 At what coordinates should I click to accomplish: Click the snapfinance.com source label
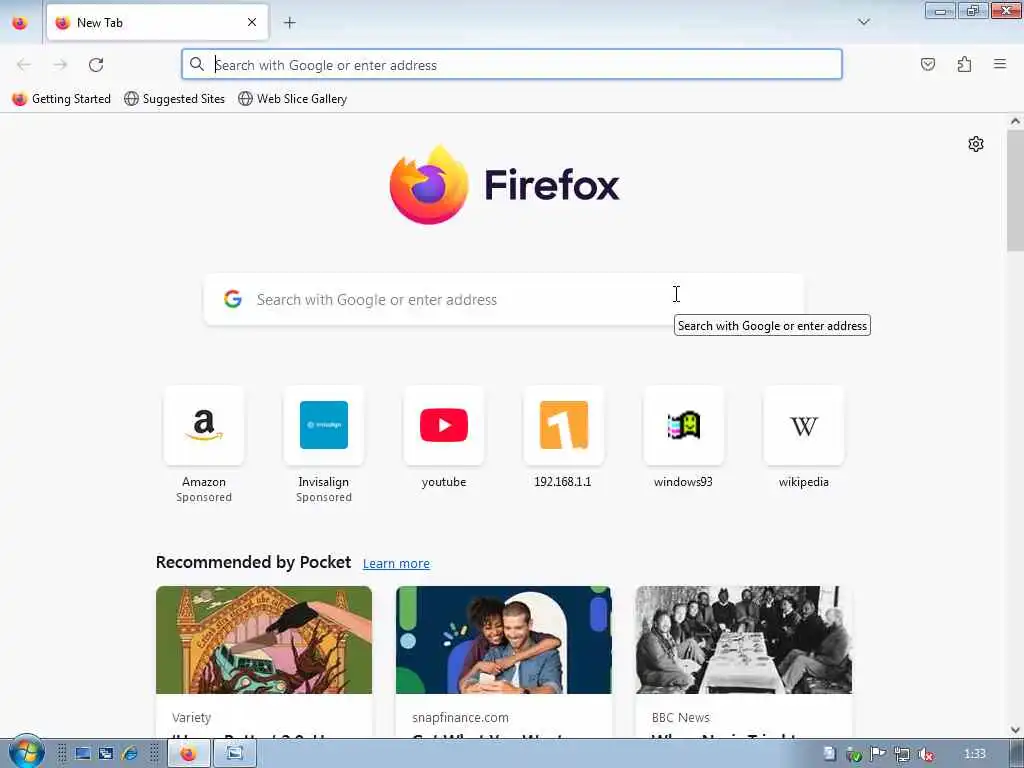pyautogui.click(x=460, y=717)
